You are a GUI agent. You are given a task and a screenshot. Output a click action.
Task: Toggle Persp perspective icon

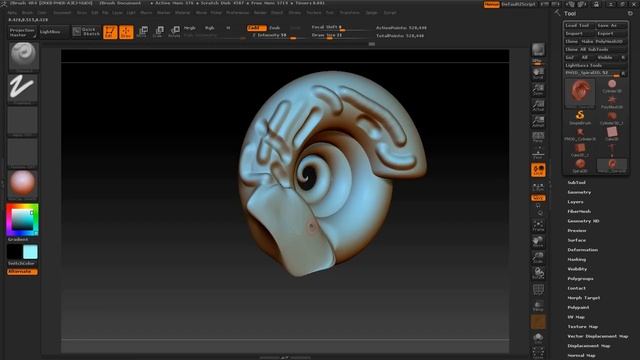[538, 138]
